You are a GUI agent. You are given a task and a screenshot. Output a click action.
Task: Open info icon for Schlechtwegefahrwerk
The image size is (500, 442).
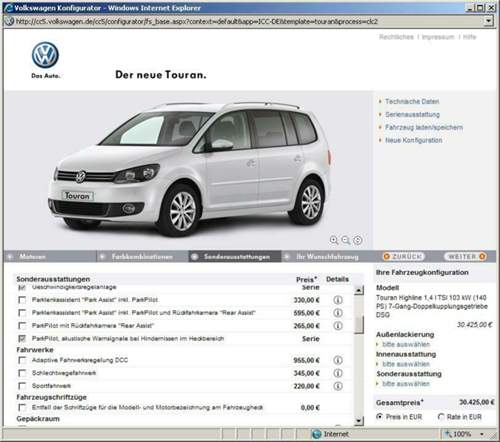(338, 373)
